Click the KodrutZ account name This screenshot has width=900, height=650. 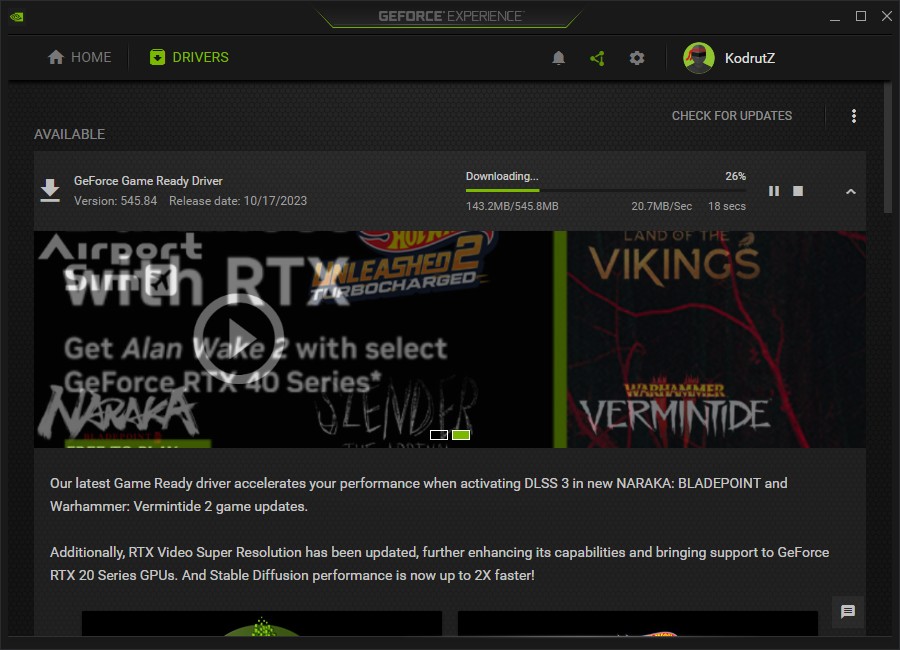click(750, 58)
